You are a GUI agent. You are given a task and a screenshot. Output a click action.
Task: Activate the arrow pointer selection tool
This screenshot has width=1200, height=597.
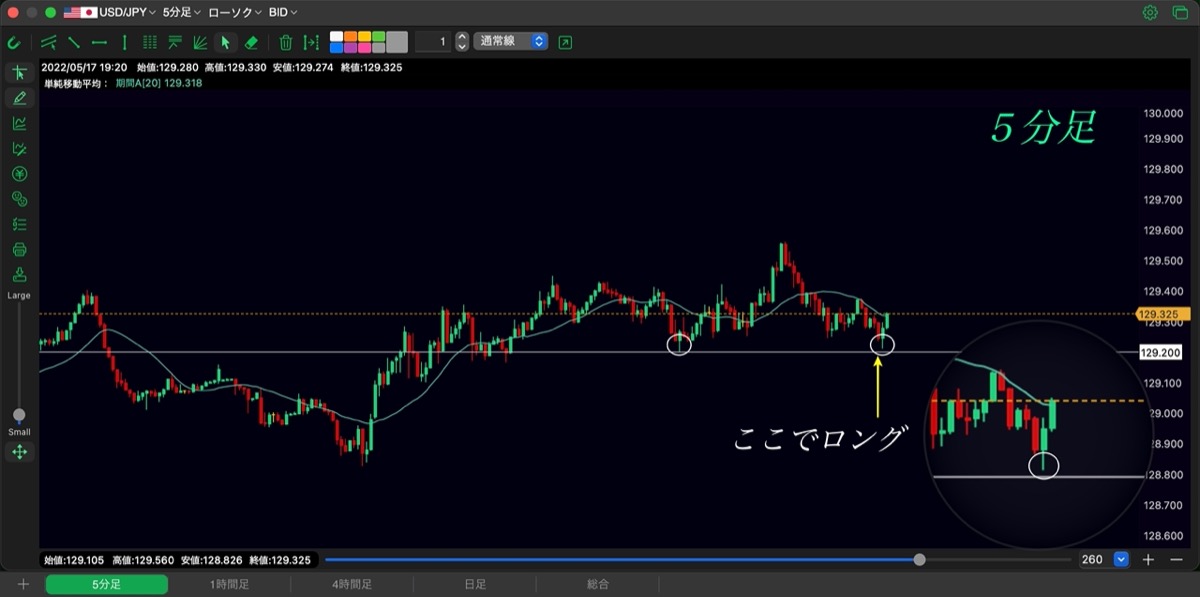225,42
